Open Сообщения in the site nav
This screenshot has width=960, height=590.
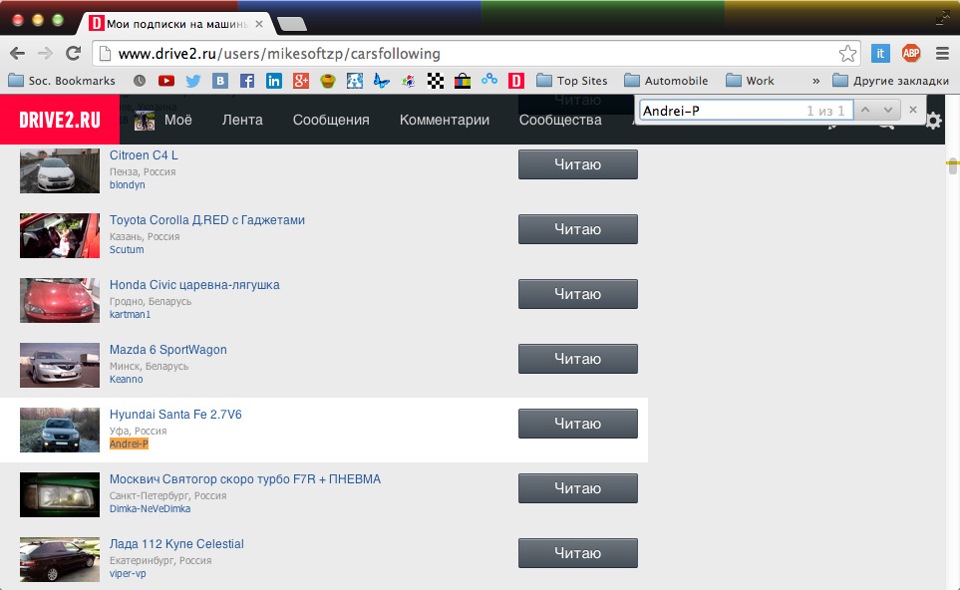click(331, 120)
